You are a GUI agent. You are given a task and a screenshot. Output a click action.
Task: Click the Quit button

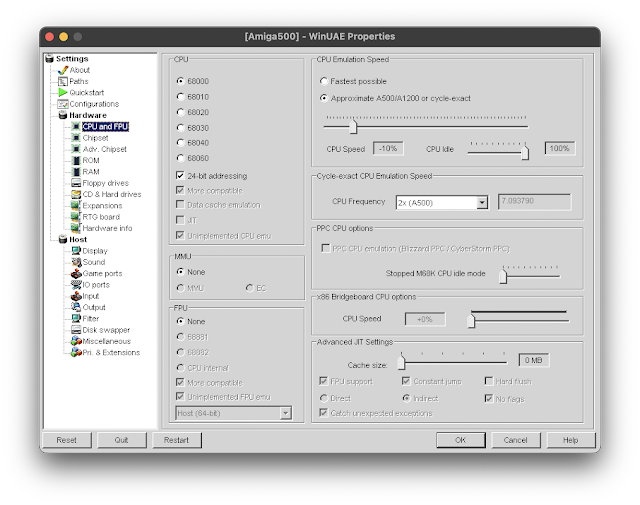point(121,440)
